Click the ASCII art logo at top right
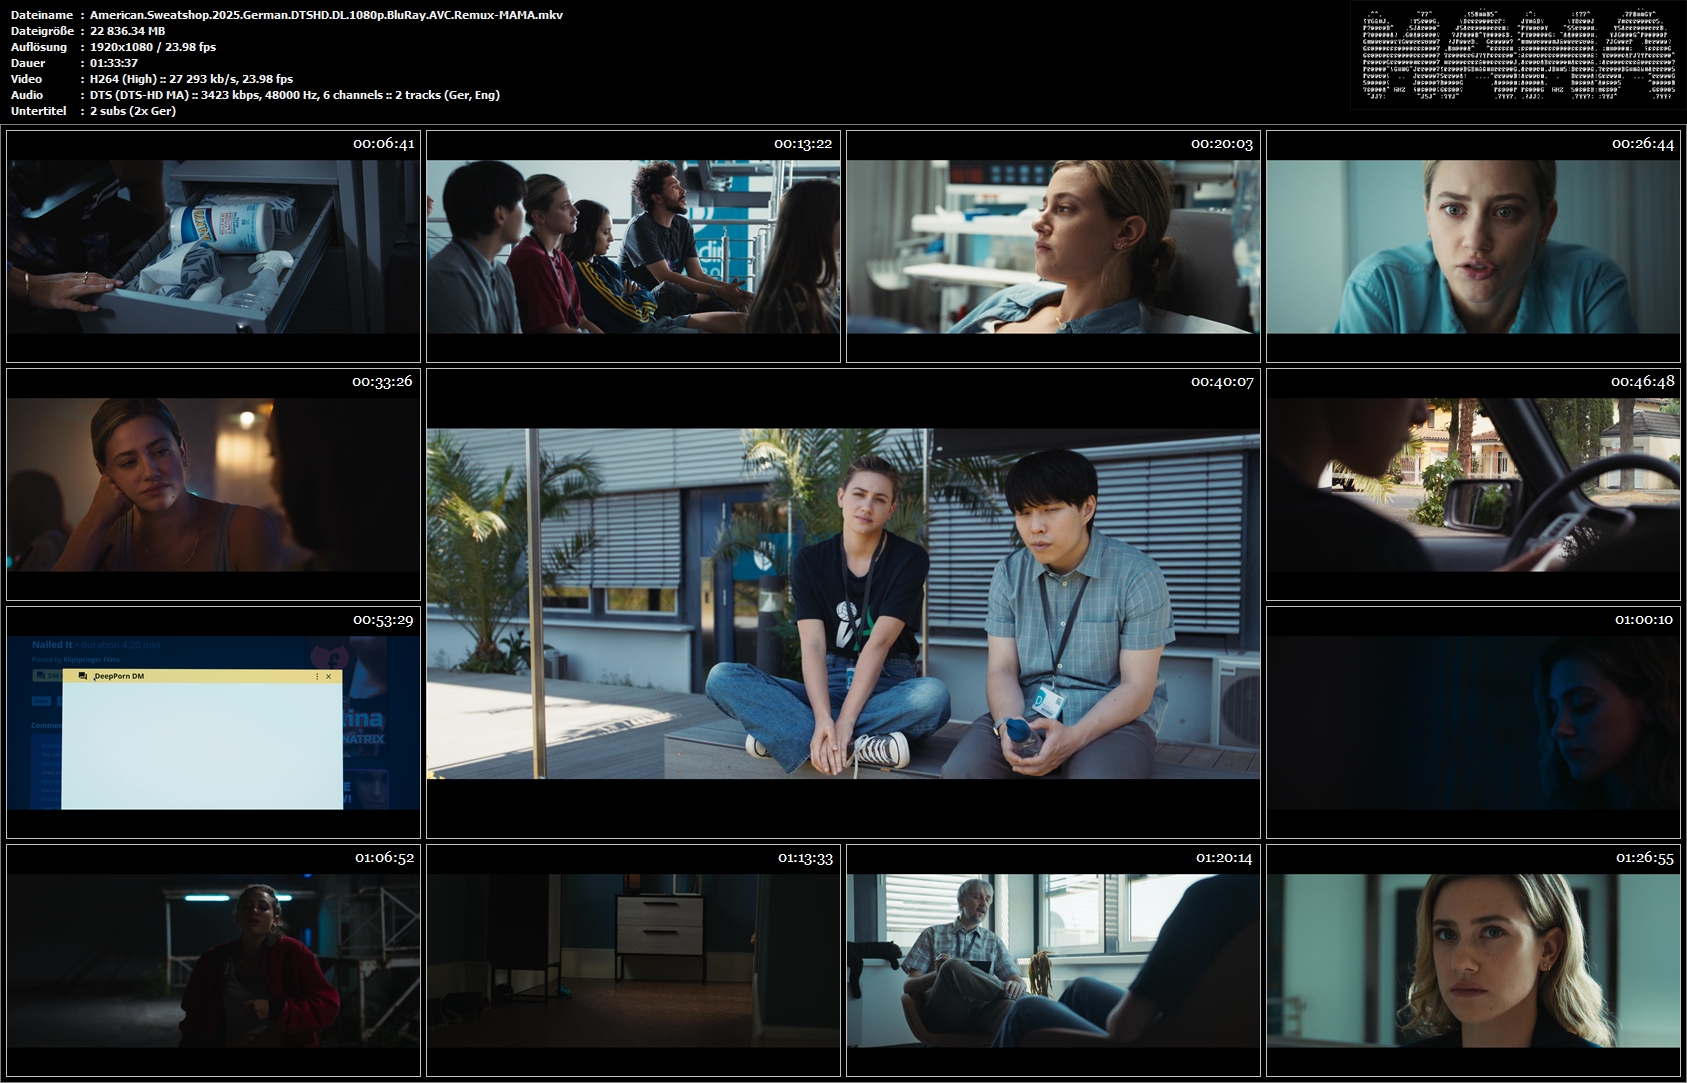1687x1083 pixels. 1518,55
